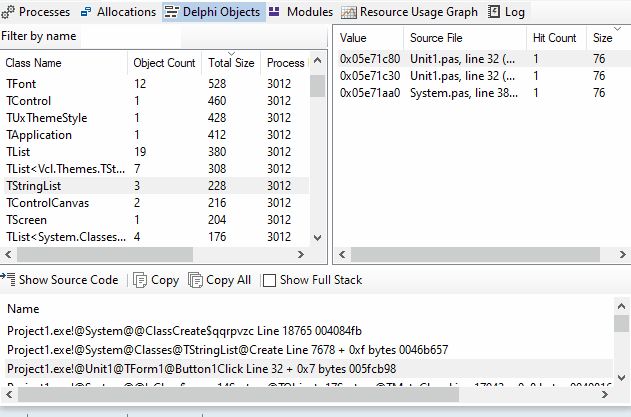Click the Resource Usage Graph icon
The image size is (631, 417).
click(x=348, y=12)
